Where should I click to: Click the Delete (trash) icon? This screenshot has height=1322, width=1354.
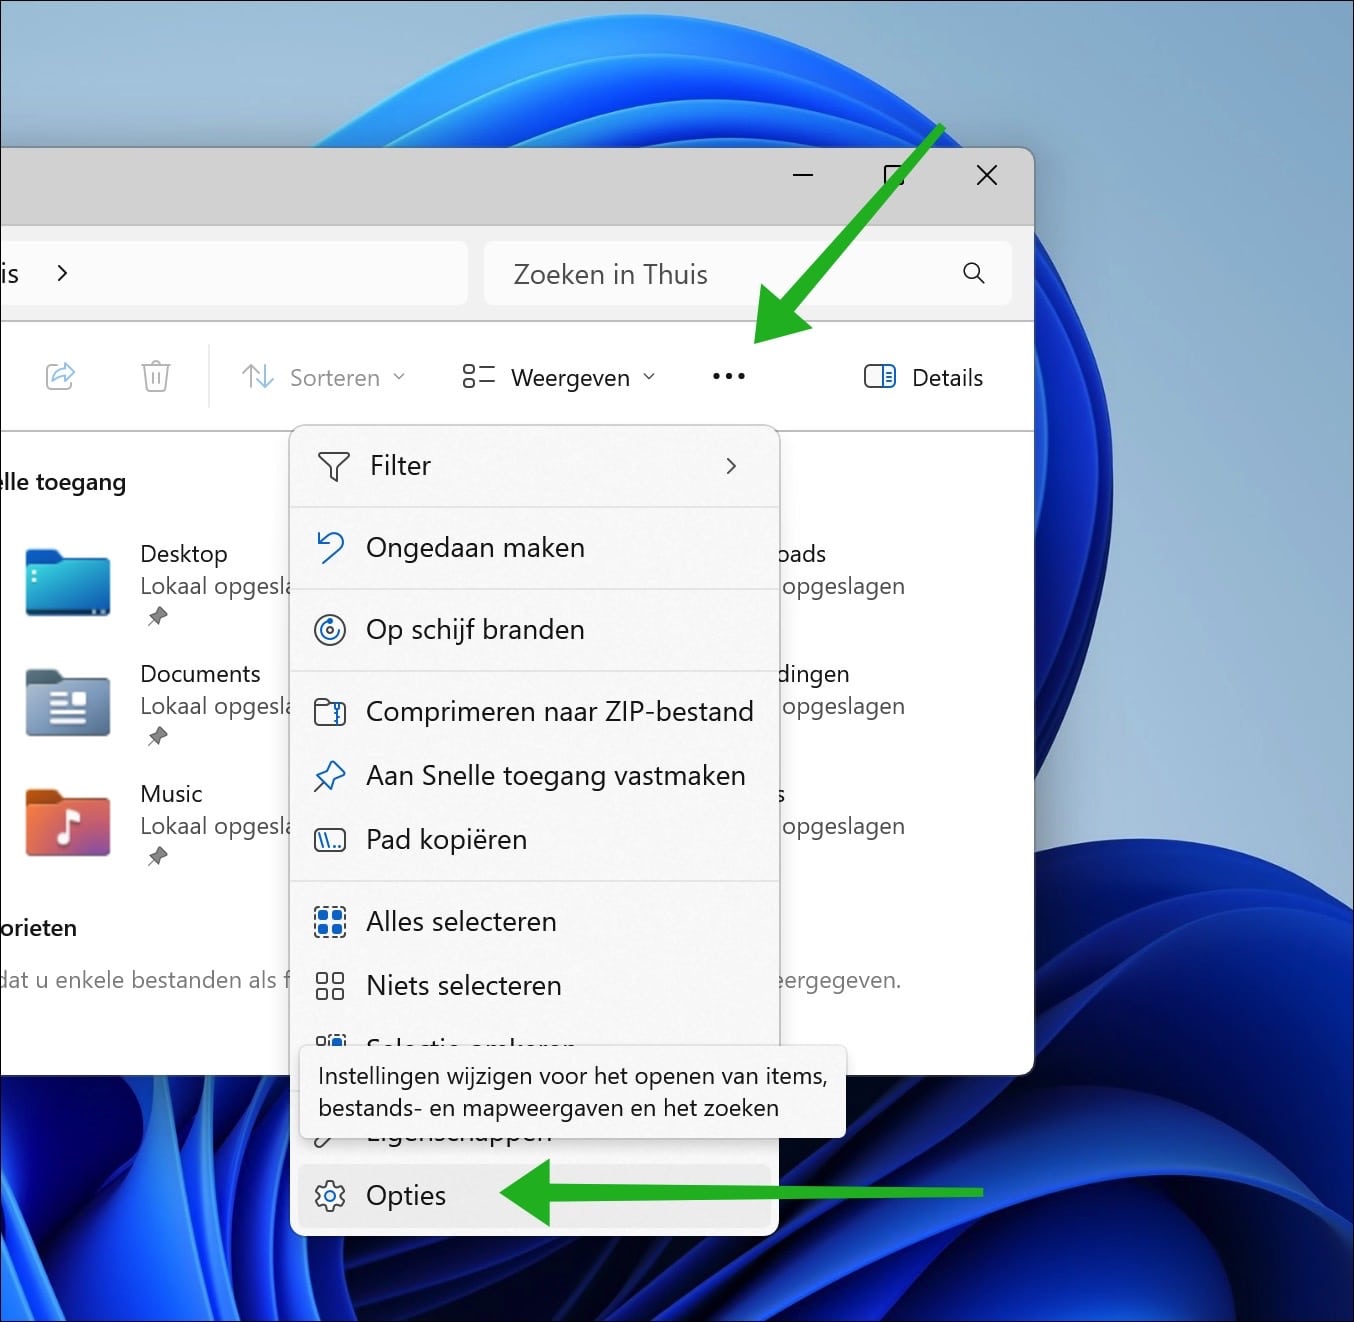coord(155,376)
